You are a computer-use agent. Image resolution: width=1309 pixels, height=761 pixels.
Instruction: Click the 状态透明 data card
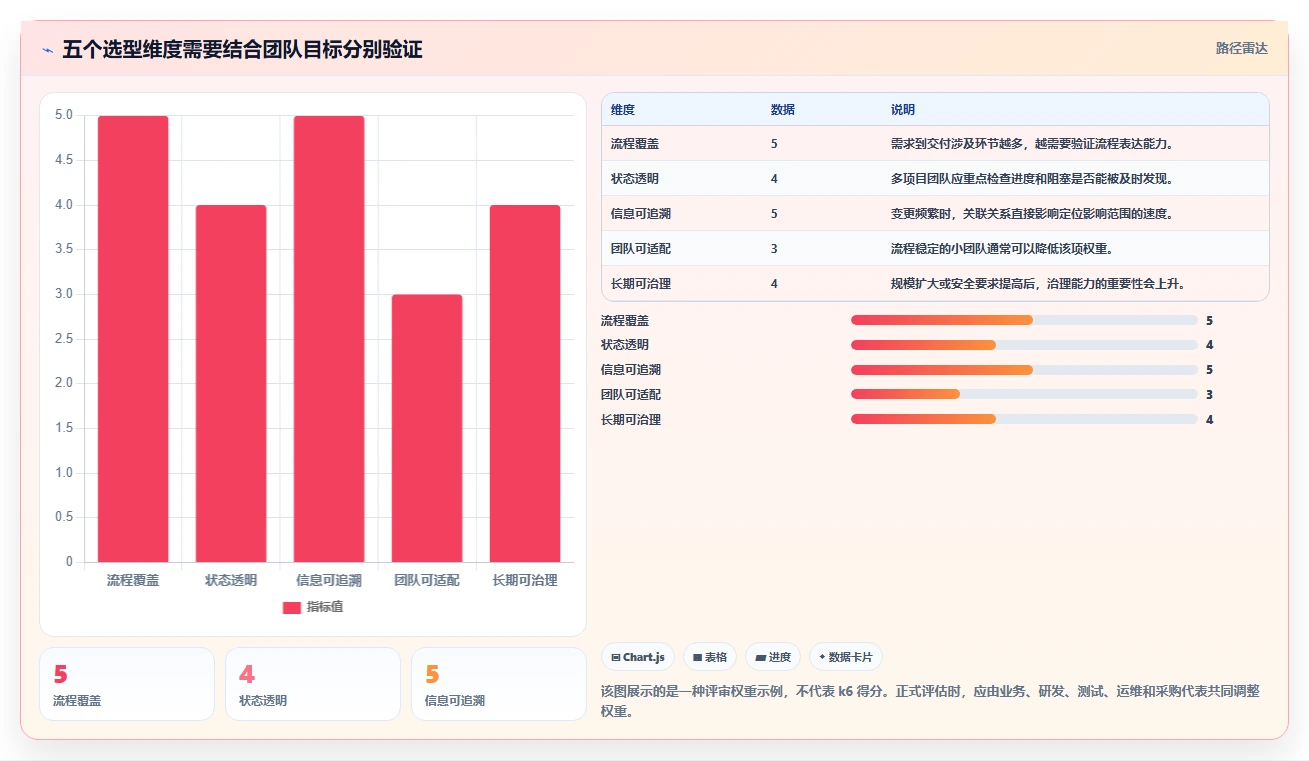[313, 684]
